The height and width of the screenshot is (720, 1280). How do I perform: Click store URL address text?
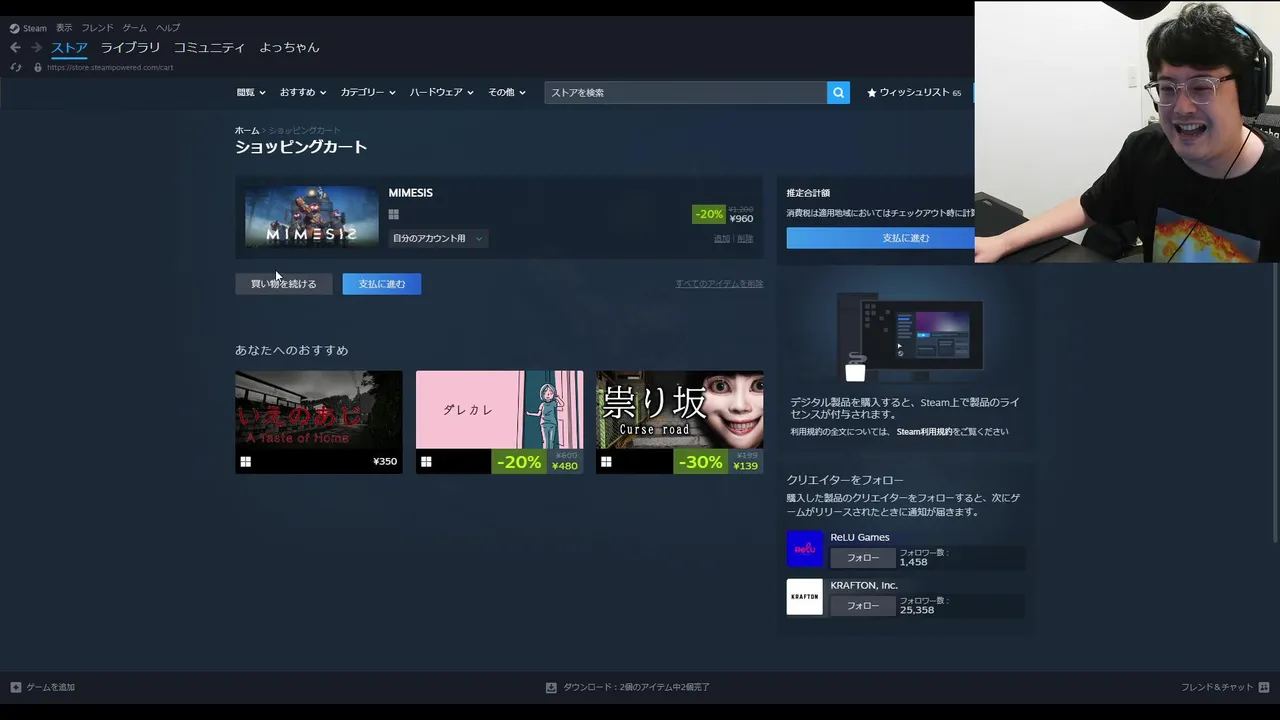tap(110, 68)
